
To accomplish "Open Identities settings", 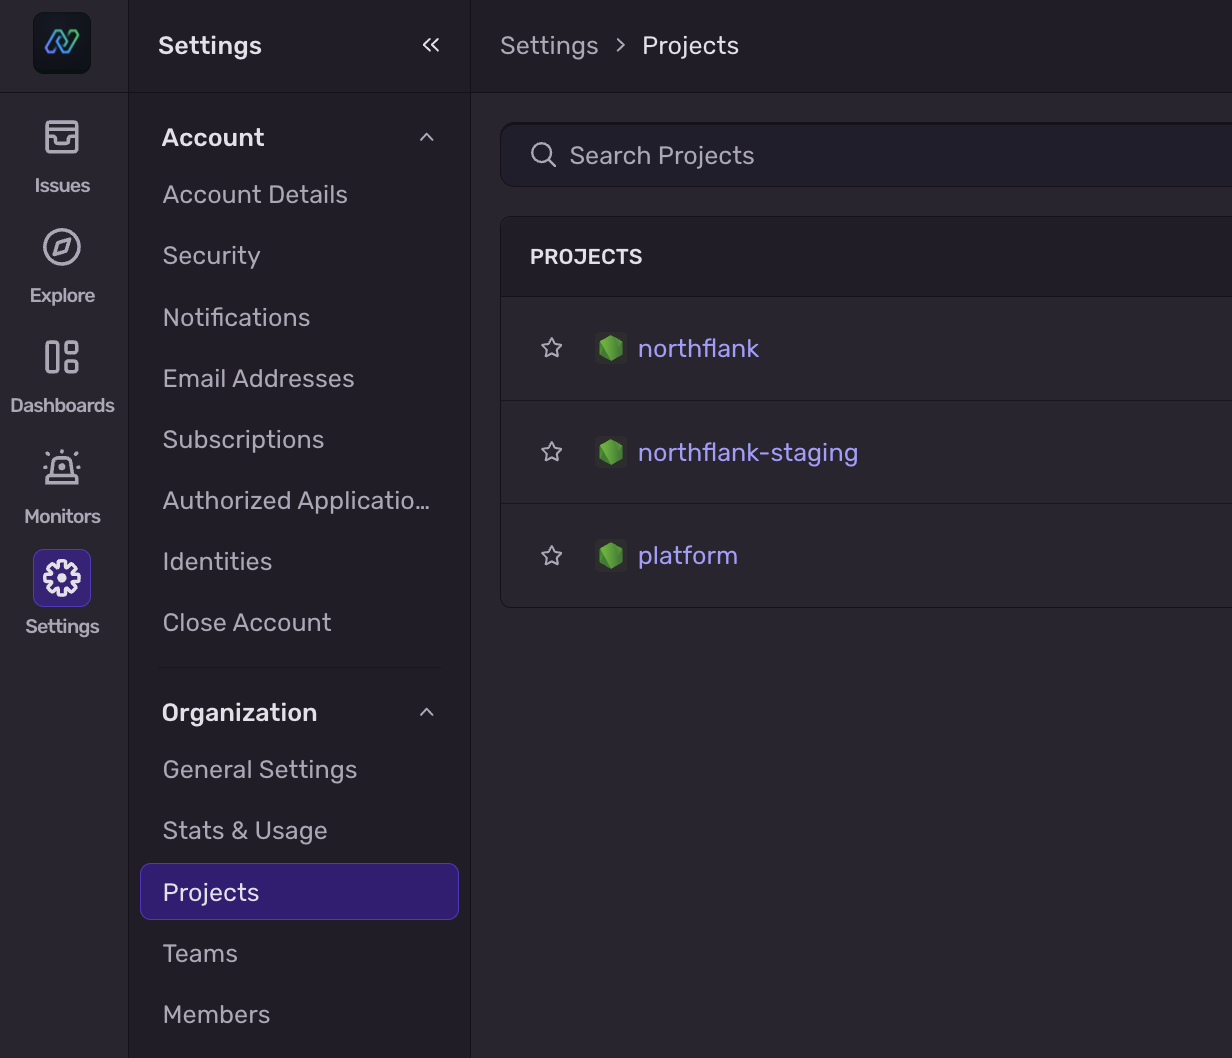I will point(217,561).
